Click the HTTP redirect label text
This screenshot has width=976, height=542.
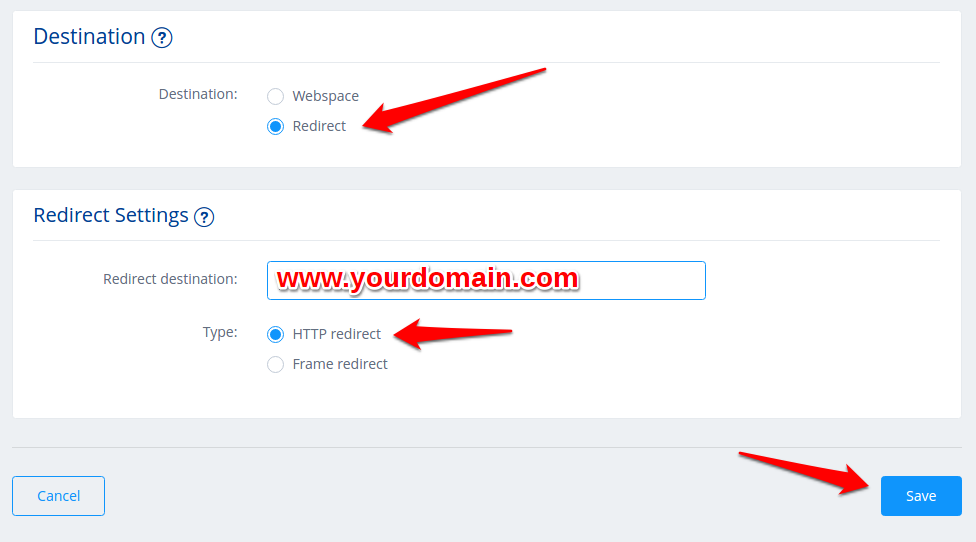[x=337, y=334]
